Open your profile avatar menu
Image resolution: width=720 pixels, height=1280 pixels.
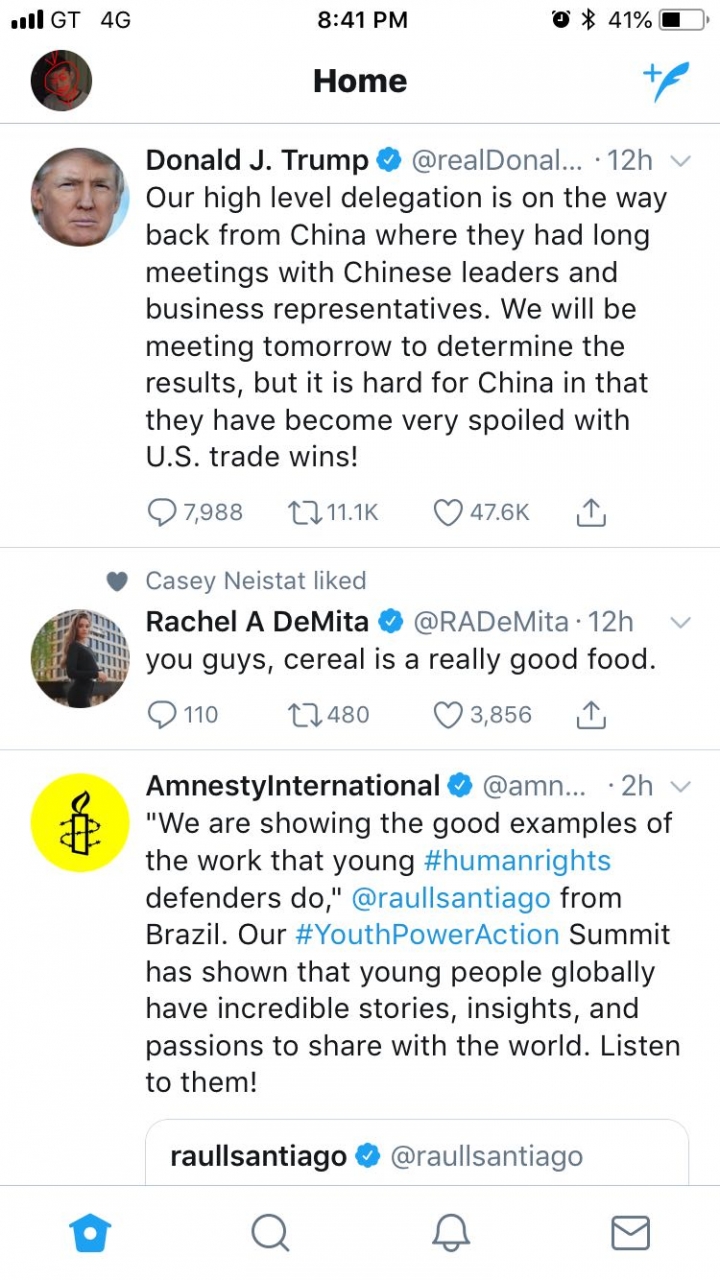61,81
